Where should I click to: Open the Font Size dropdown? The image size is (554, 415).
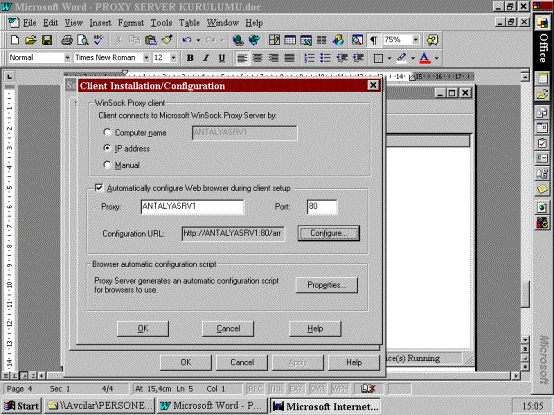click(x=173, y=58)
